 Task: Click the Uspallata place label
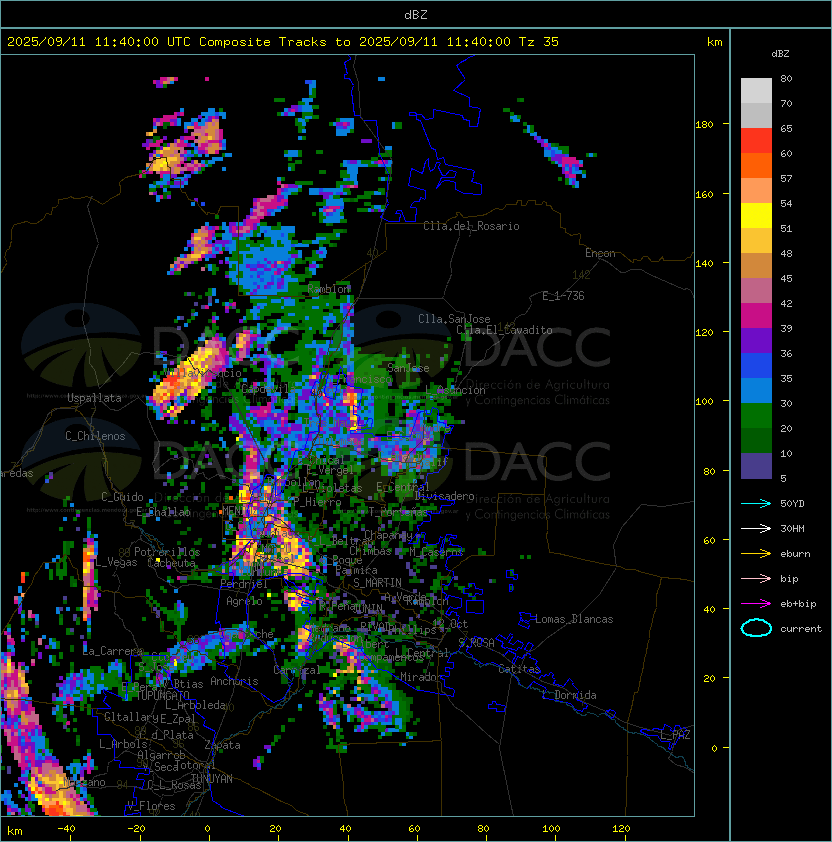[x=94, y=398]
